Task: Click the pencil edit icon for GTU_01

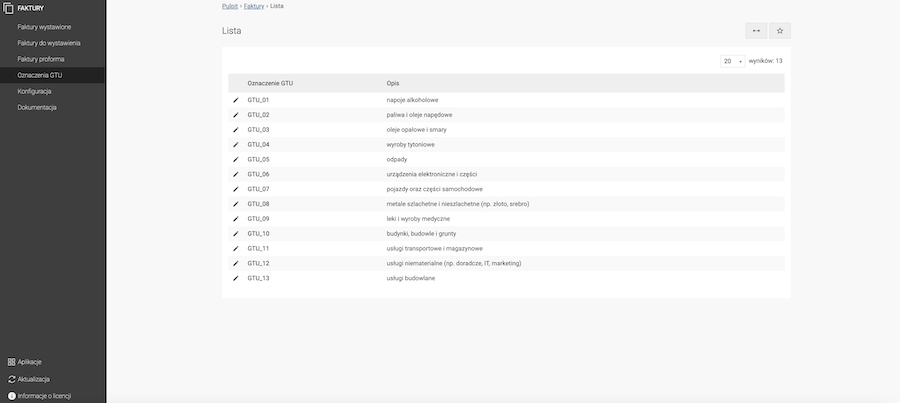Action: [237, 100]
